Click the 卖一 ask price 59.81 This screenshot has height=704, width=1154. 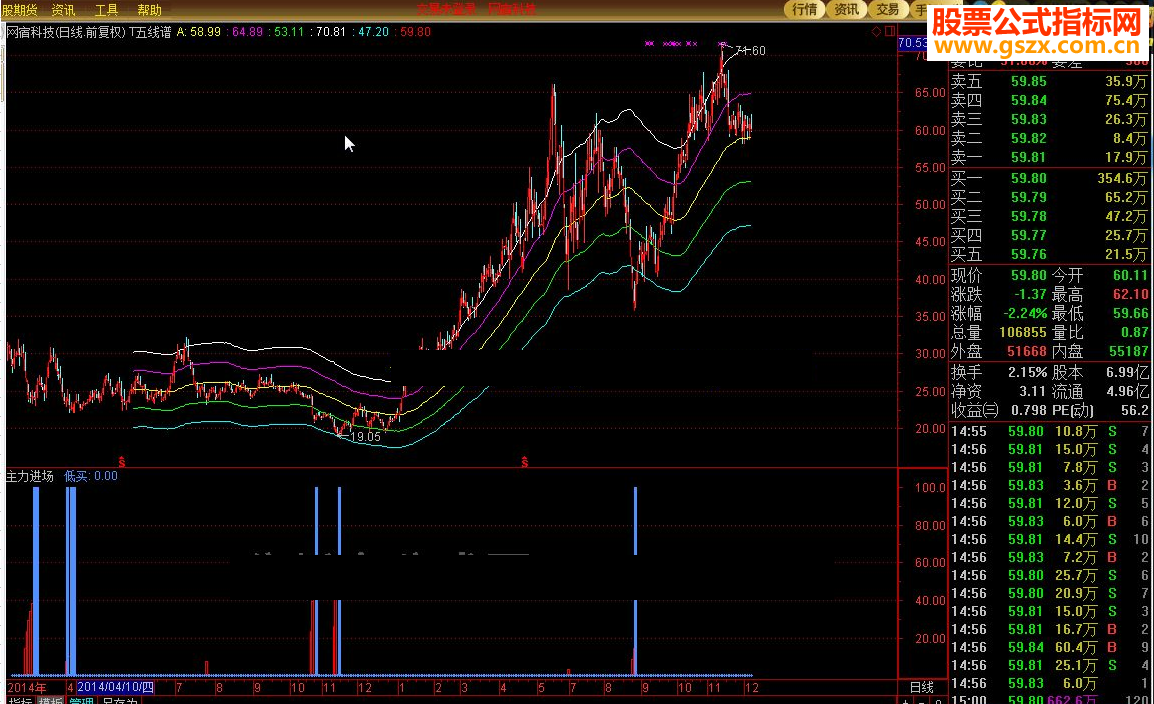click(1029, 157)
